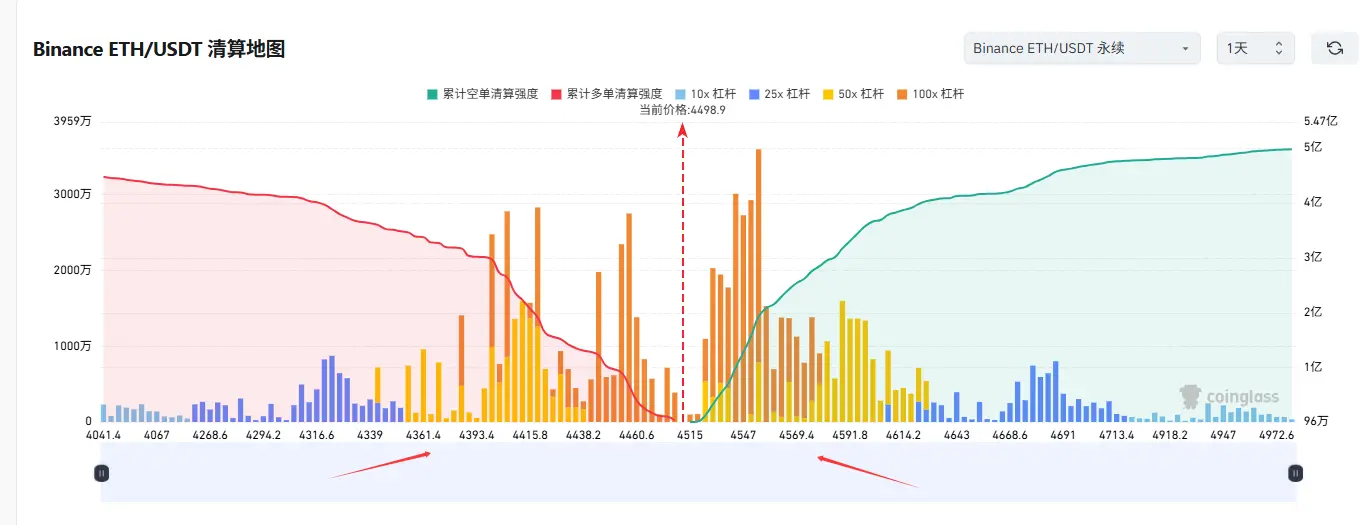Viewport: 1361px width, 525px height.
Task: Toggle the 累计空单清算强度 legend series
Action: tap(482, 94)
